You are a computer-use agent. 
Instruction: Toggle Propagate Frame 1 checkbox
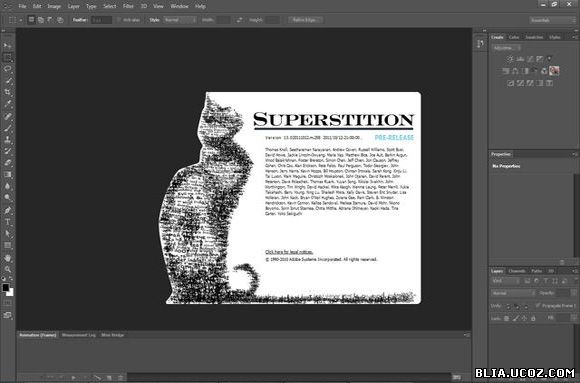[538, 306]
